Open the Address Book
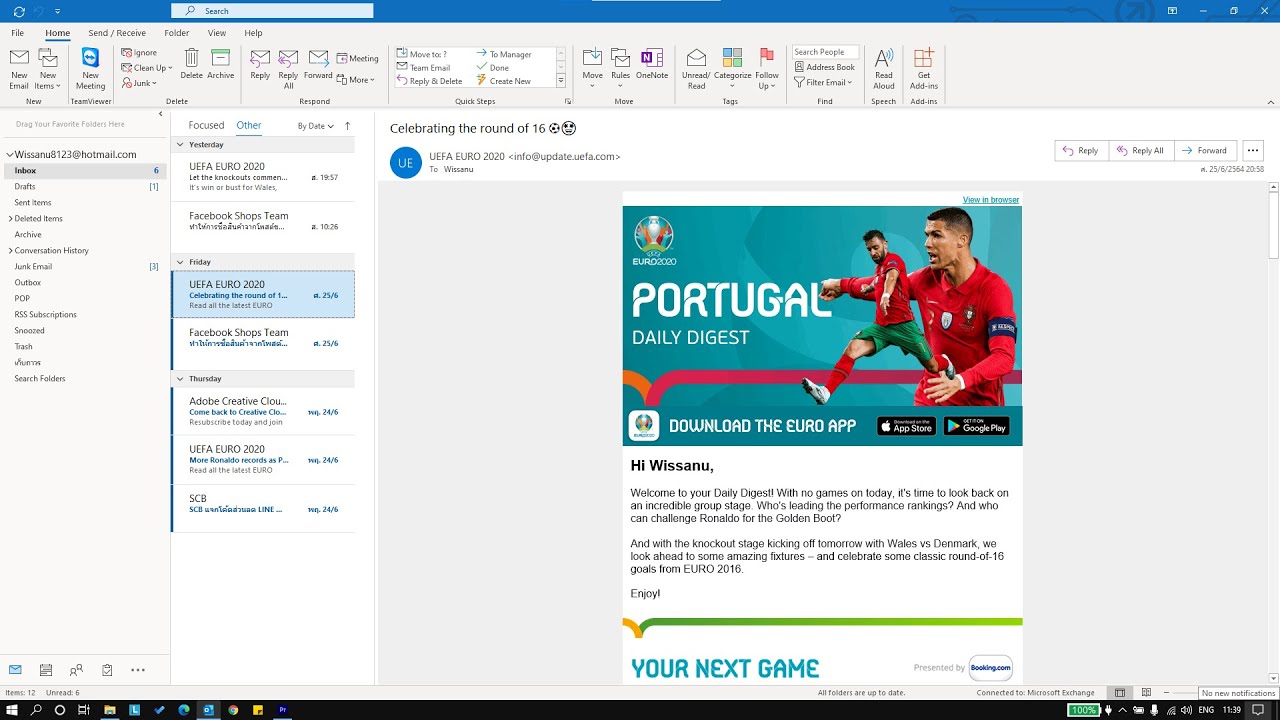Image resolution: width=1280 pixels, height=720 pixels. pos(825,67)
